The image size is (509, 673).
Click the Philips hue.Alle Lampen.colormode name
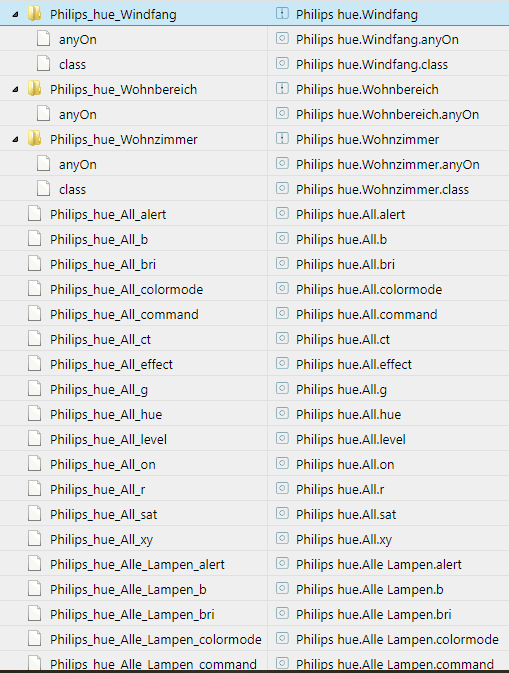point(397,640)
